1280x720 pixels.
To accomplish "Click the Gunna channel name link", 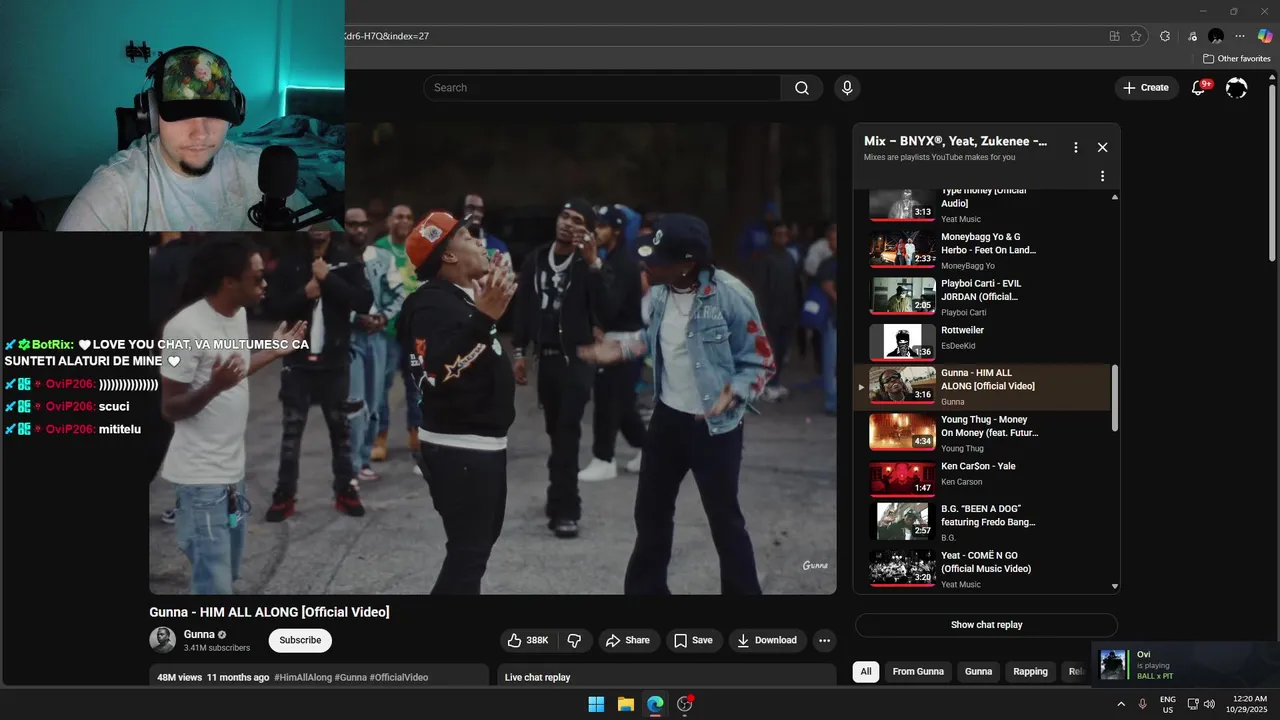I will [x=199, y=634].
